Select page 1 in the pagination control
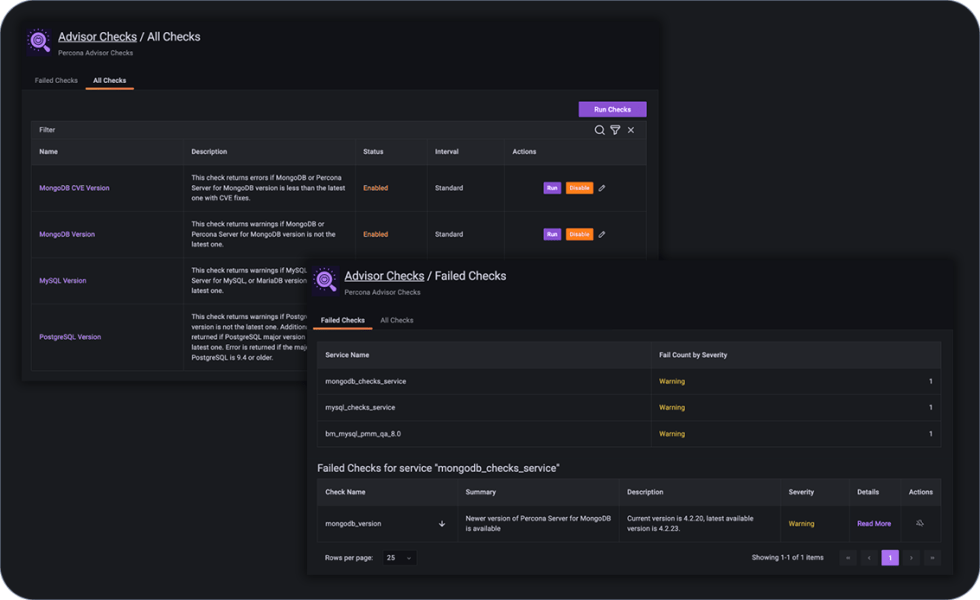Viewport: 980px width, 600px height. pyautogui.click(x=890, y=557)
